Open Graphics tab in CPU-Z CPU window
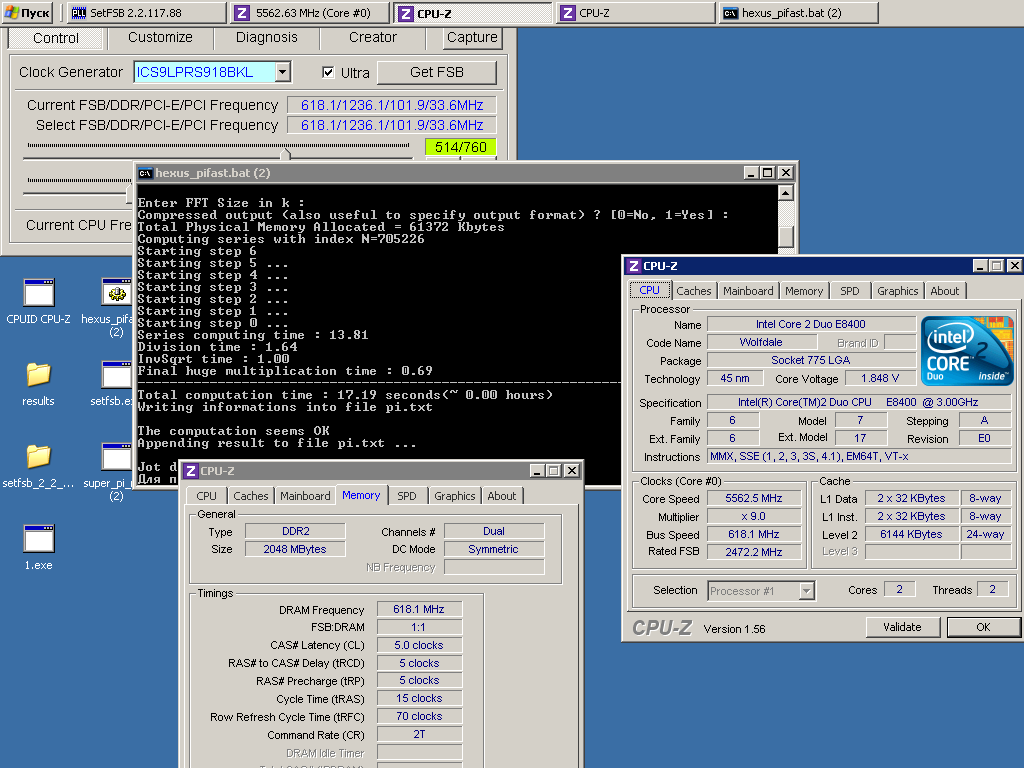Viewport: 1024px width, 768px height. click(x=897, y=291)
